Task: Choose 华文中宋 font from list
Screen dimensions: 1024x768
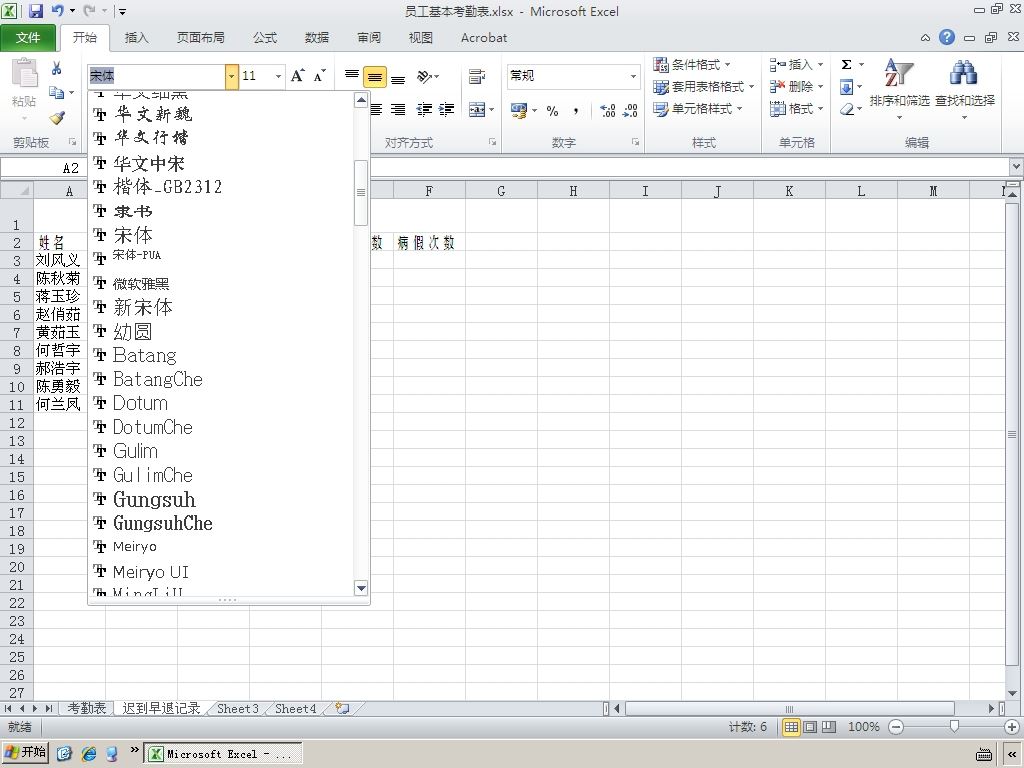Action: click(x=221, y=163)
